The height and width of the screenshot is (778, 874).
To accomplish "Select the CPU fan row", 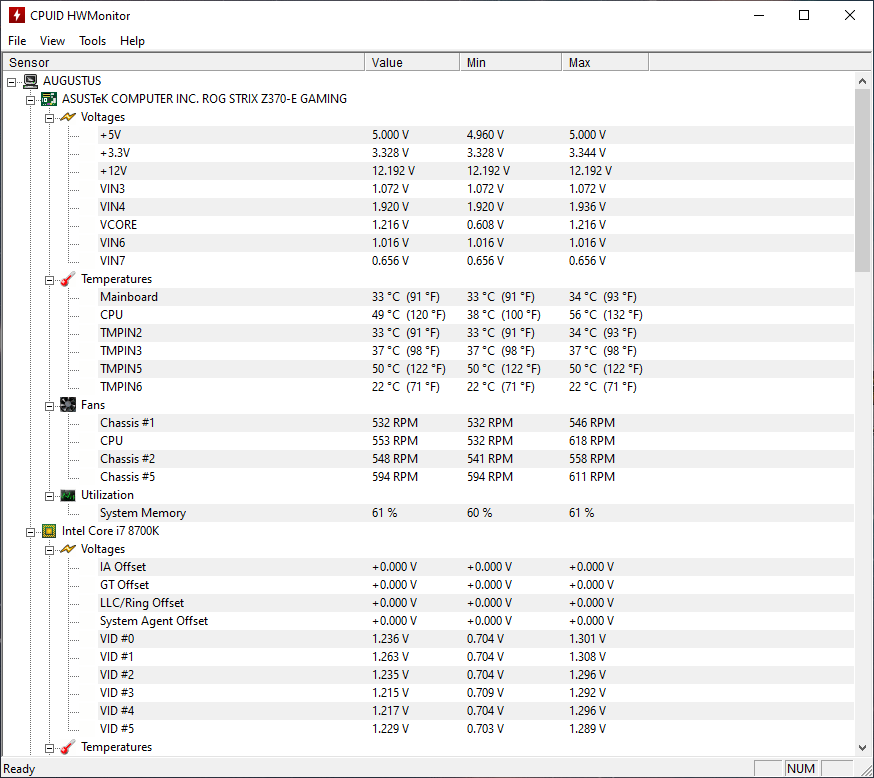I will (x=476, y=441).
